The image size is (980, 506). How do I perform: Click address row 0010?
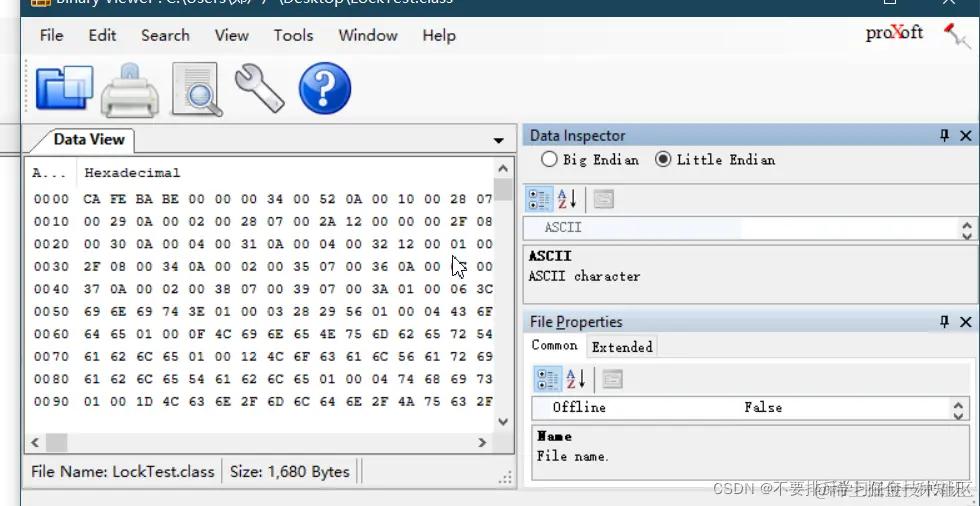click(x=51, y=222)
